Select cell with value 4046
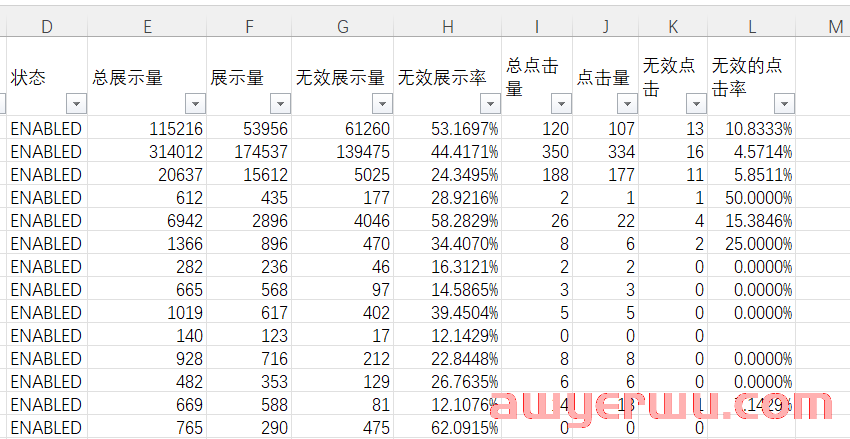The width and height of the screenshot is (850, 439). [x=343, y=221]
